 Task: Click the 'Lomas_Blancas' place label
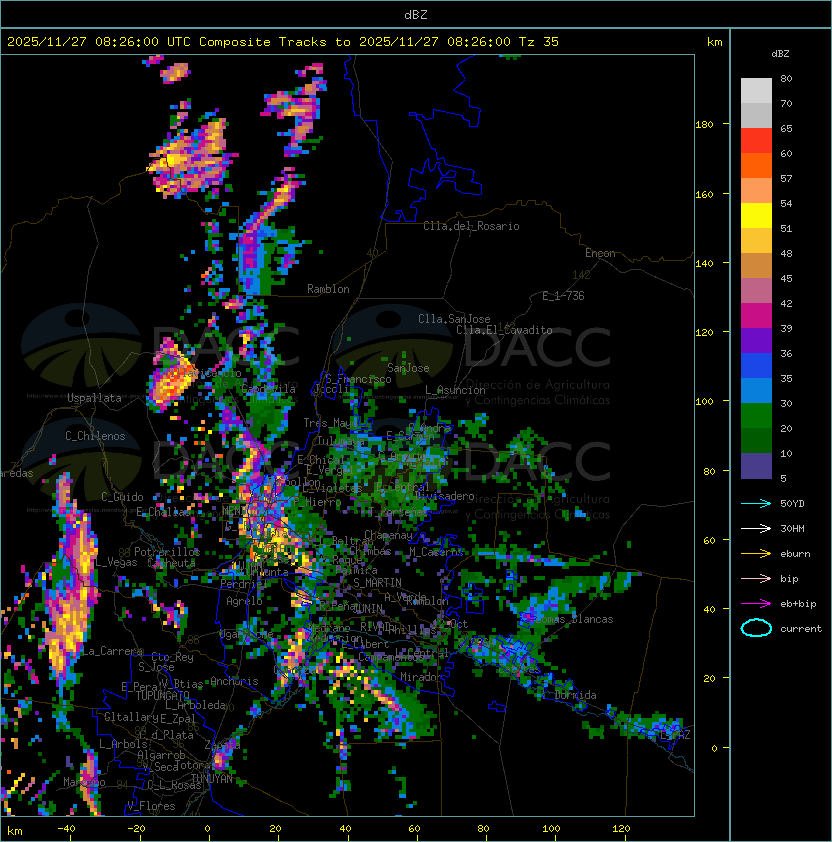pos(572,619)
